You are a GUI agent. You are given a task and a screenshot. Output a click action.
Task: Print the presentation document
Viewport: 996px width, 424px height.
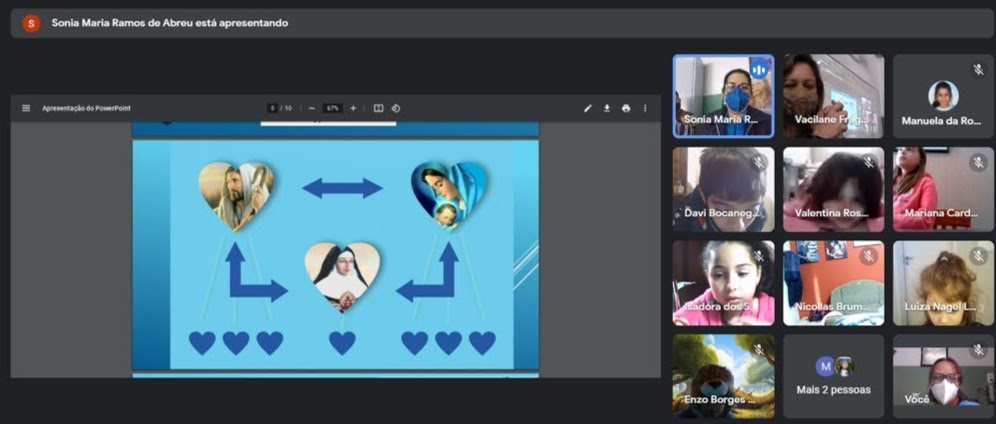click(626, 108)
